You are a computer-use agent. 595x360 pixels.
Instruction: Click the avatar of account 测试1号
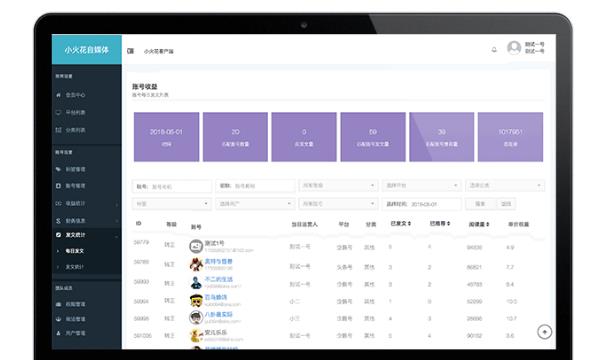196,247
